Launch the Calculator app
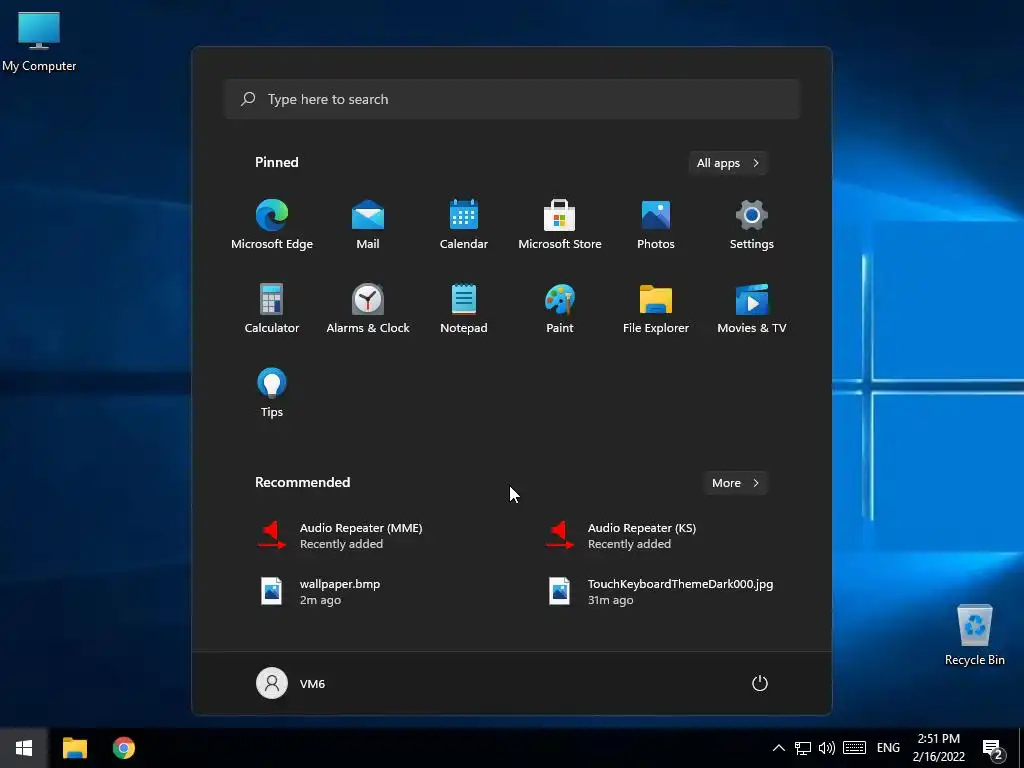 pyautogui.click(x=272, y=309)
